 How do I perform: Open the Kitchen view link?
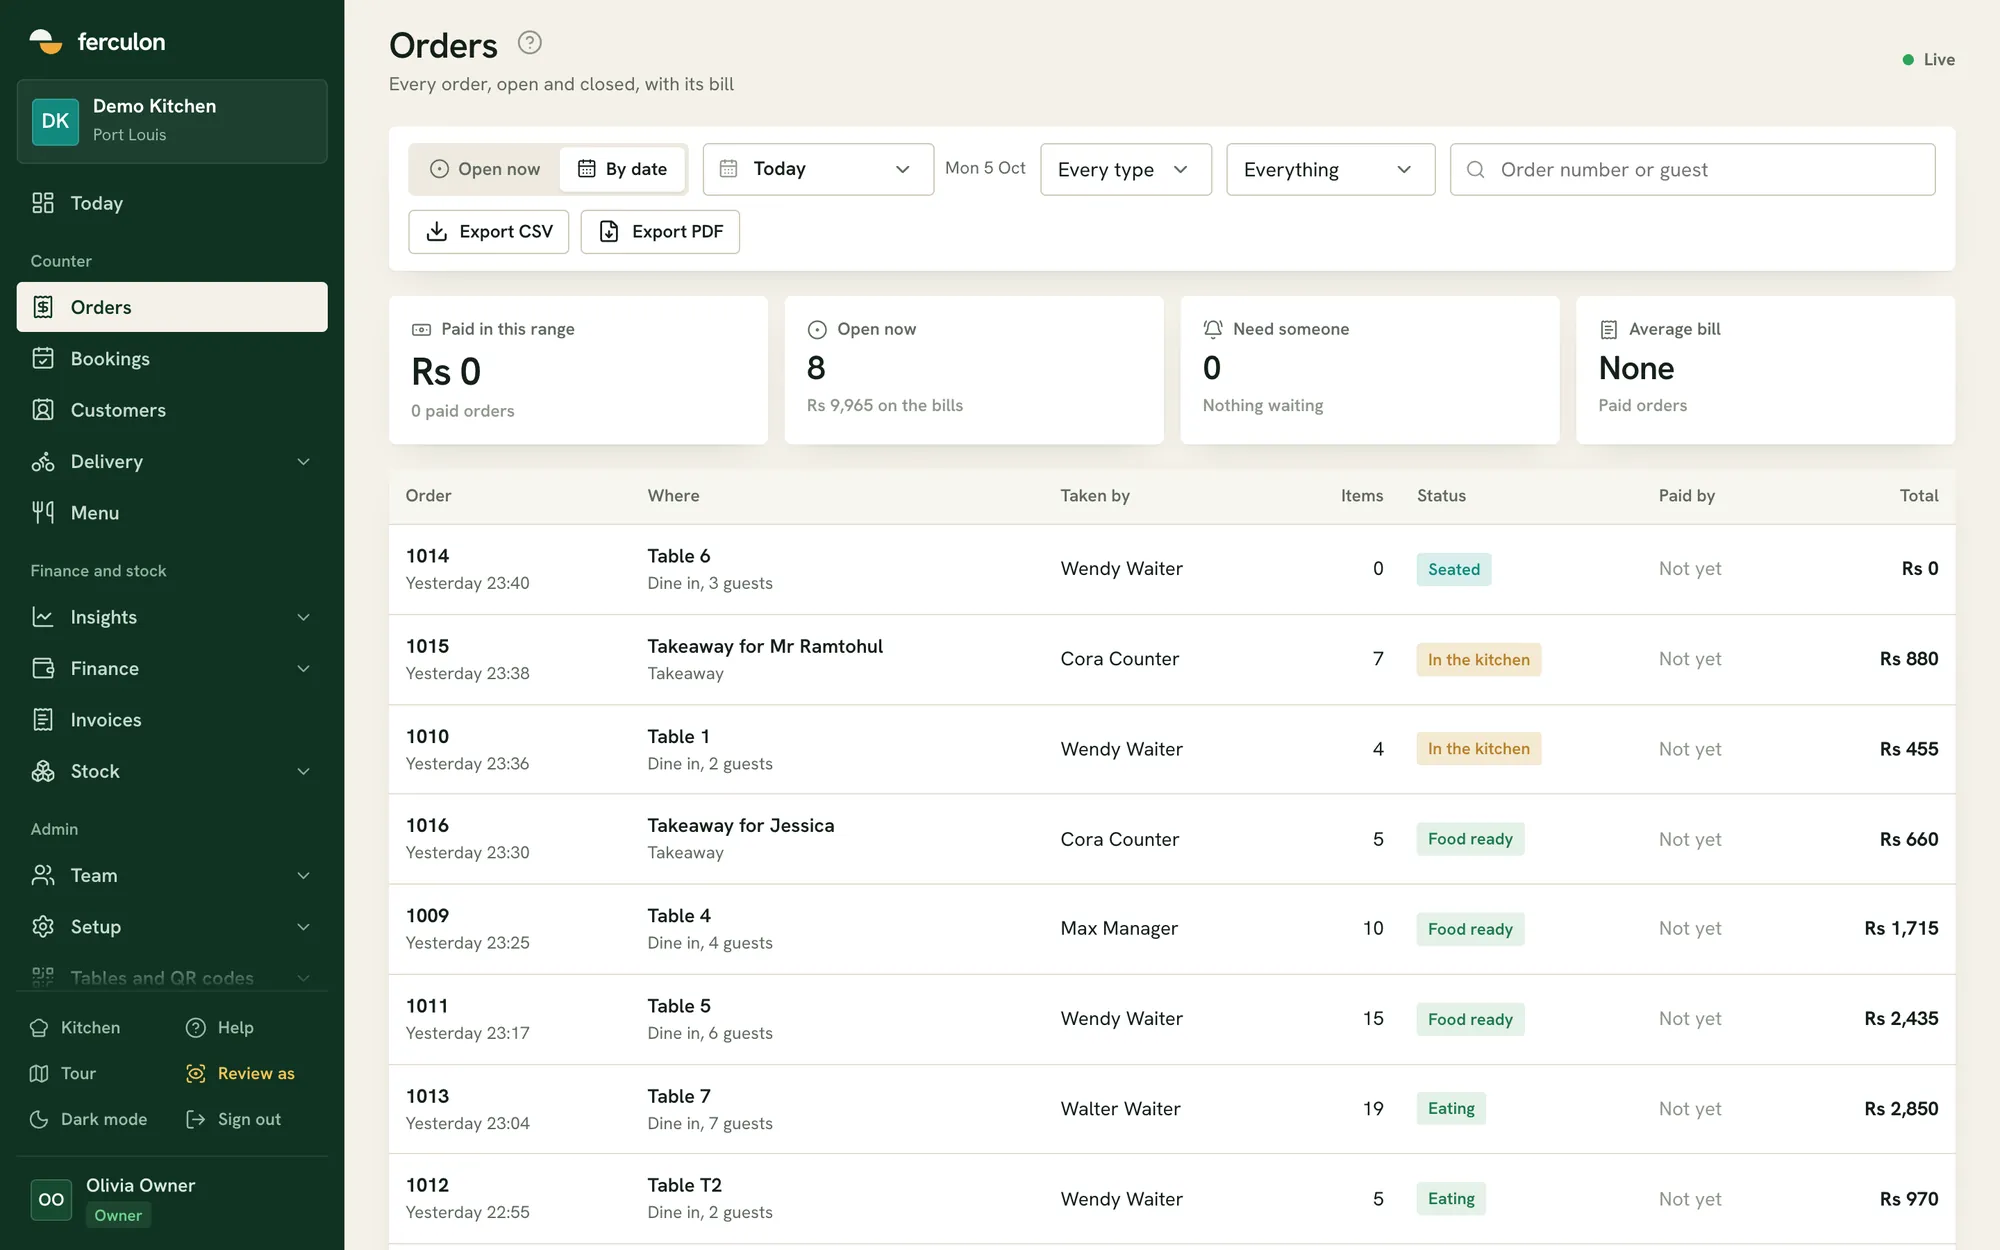click(x=75, y=1027)
